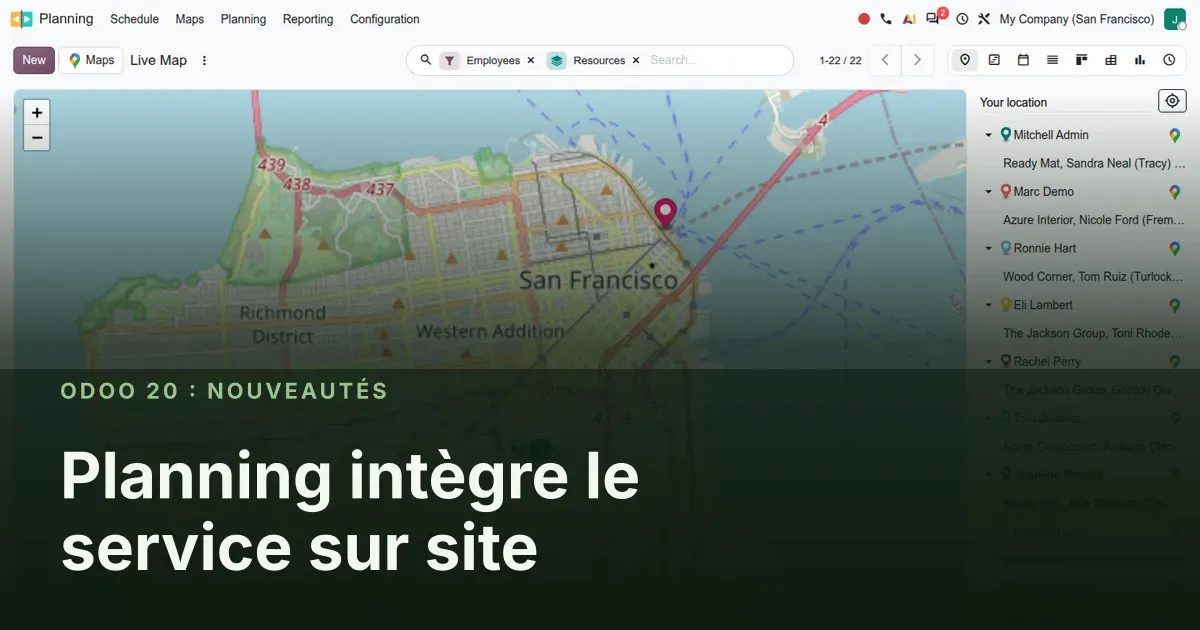
Task: Click the Live Map breadcrumb title
Action: tap(158, 60)
